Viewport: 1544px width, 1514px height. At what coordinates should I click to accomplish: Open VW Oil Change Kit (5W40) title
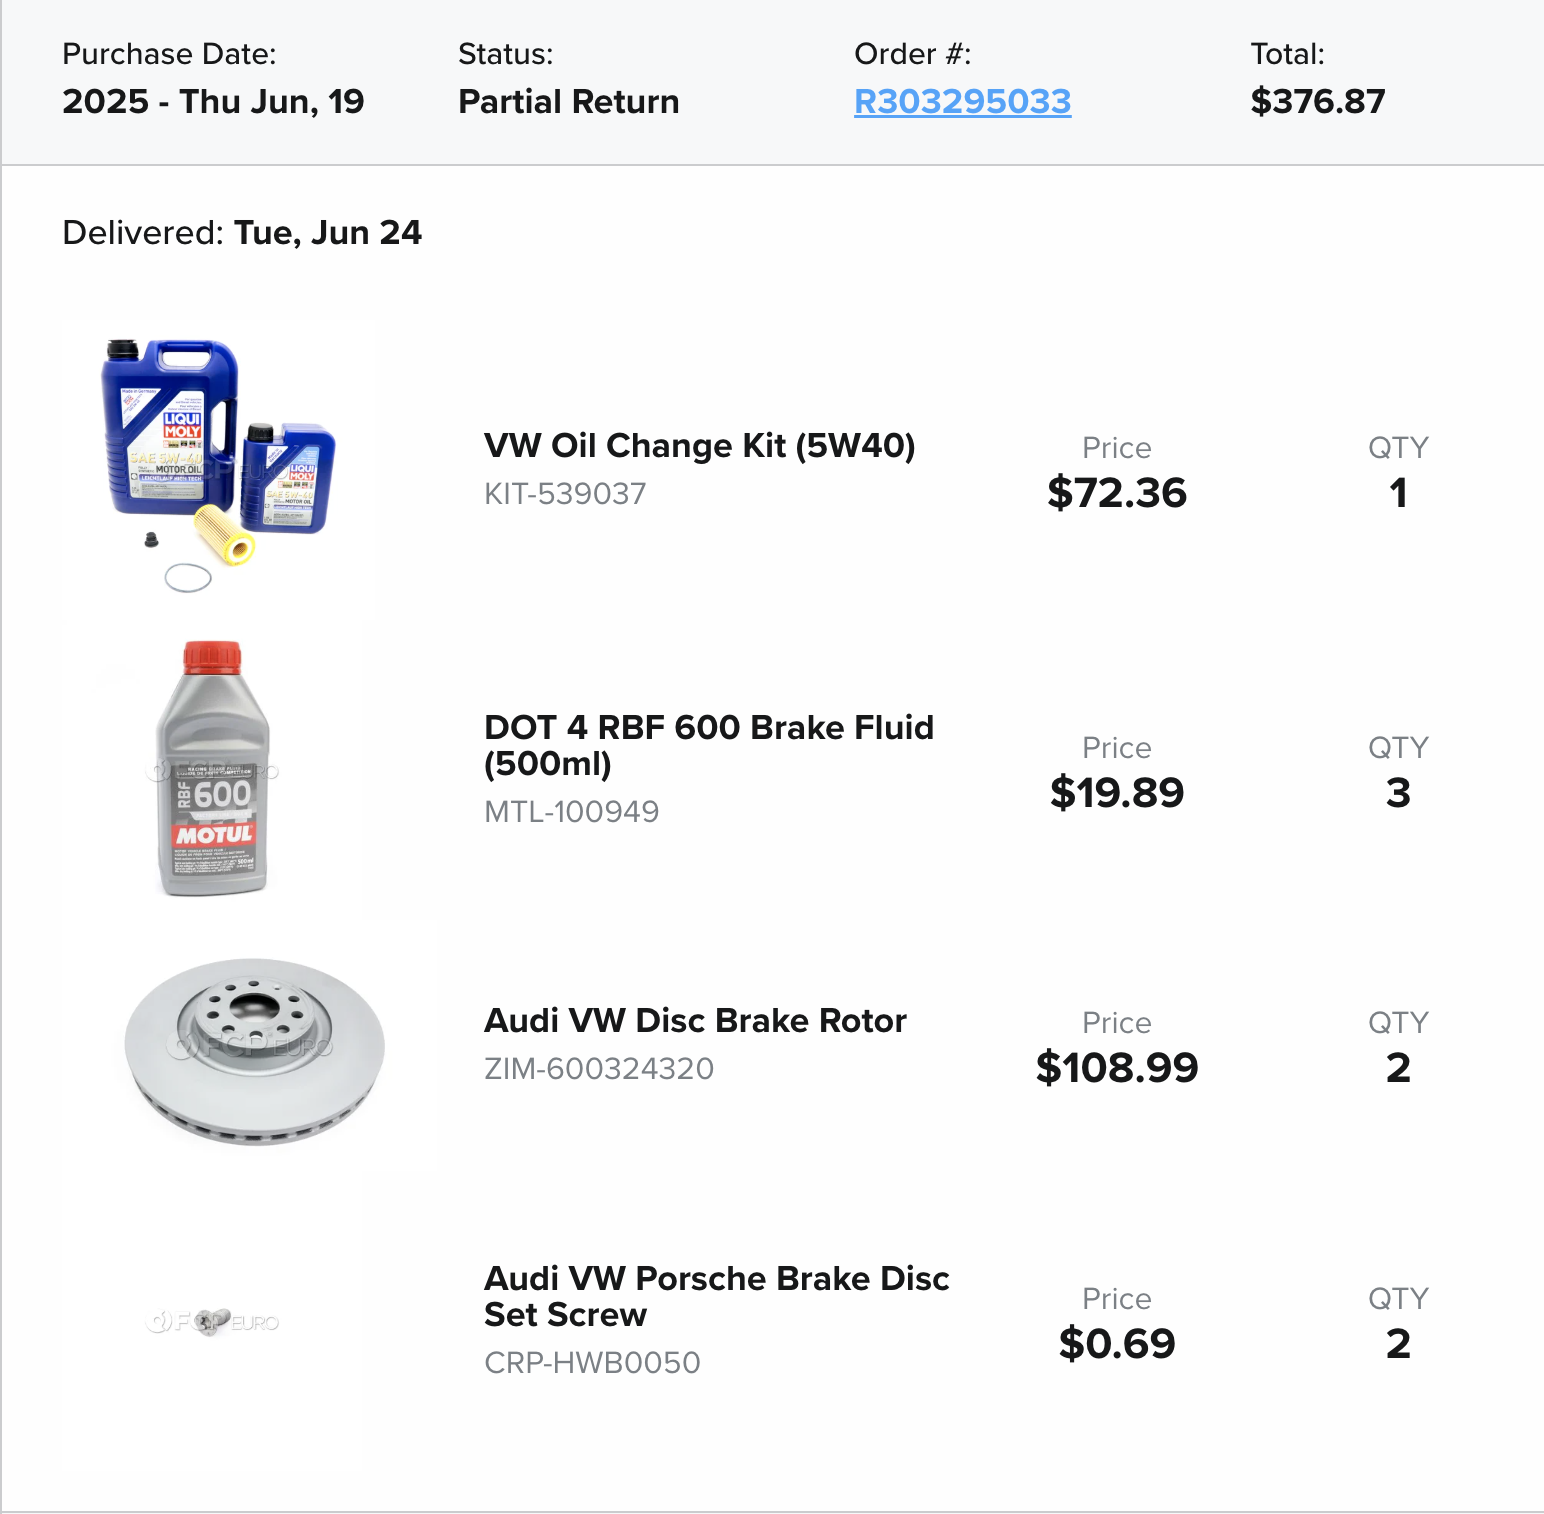tap(699, 445)
